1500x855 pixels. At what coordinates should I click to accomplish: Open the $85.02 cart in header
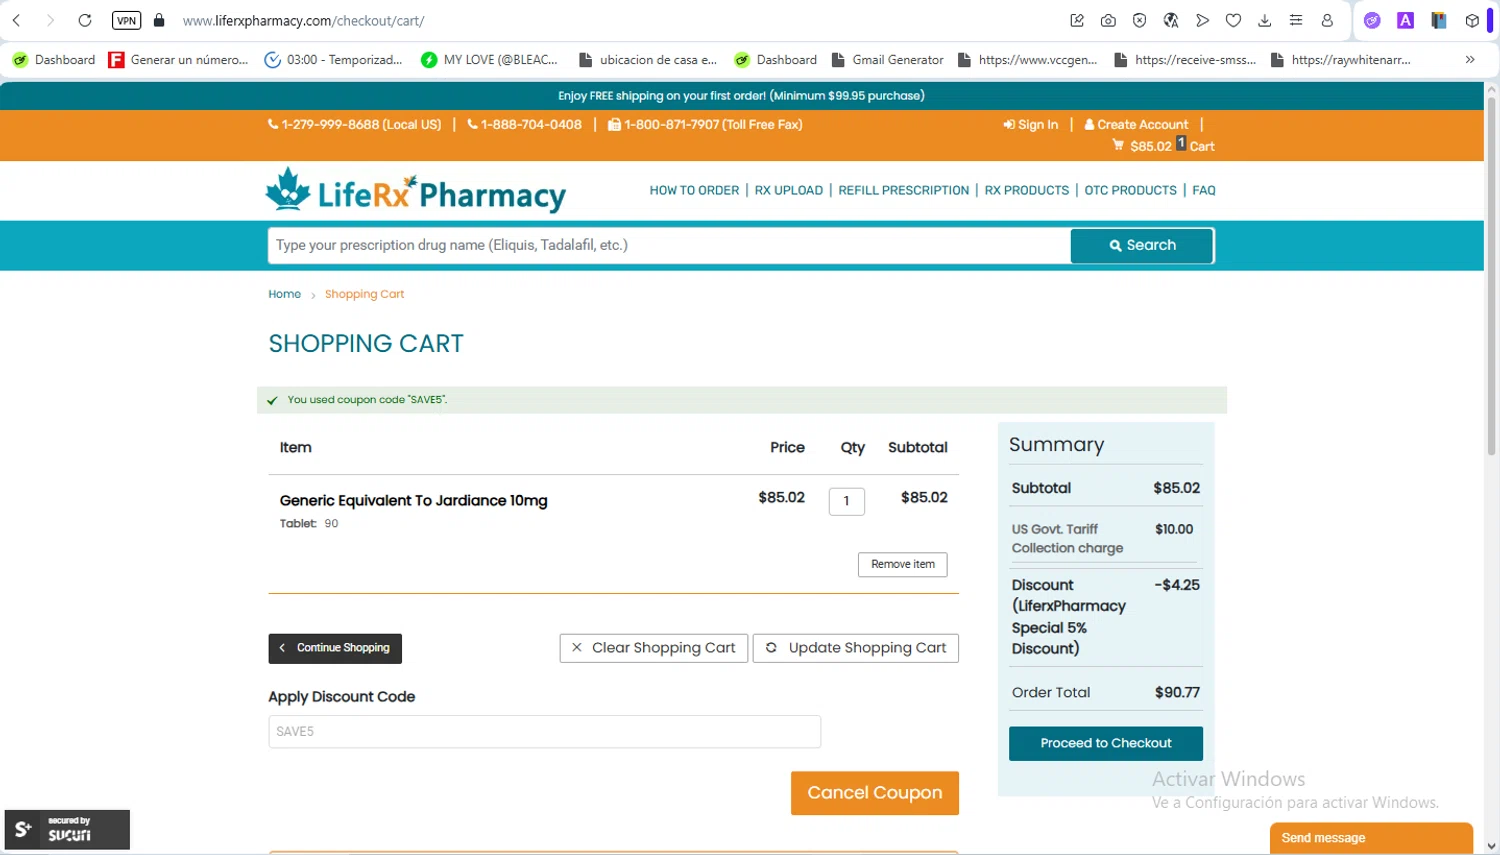coord(1164,146)
